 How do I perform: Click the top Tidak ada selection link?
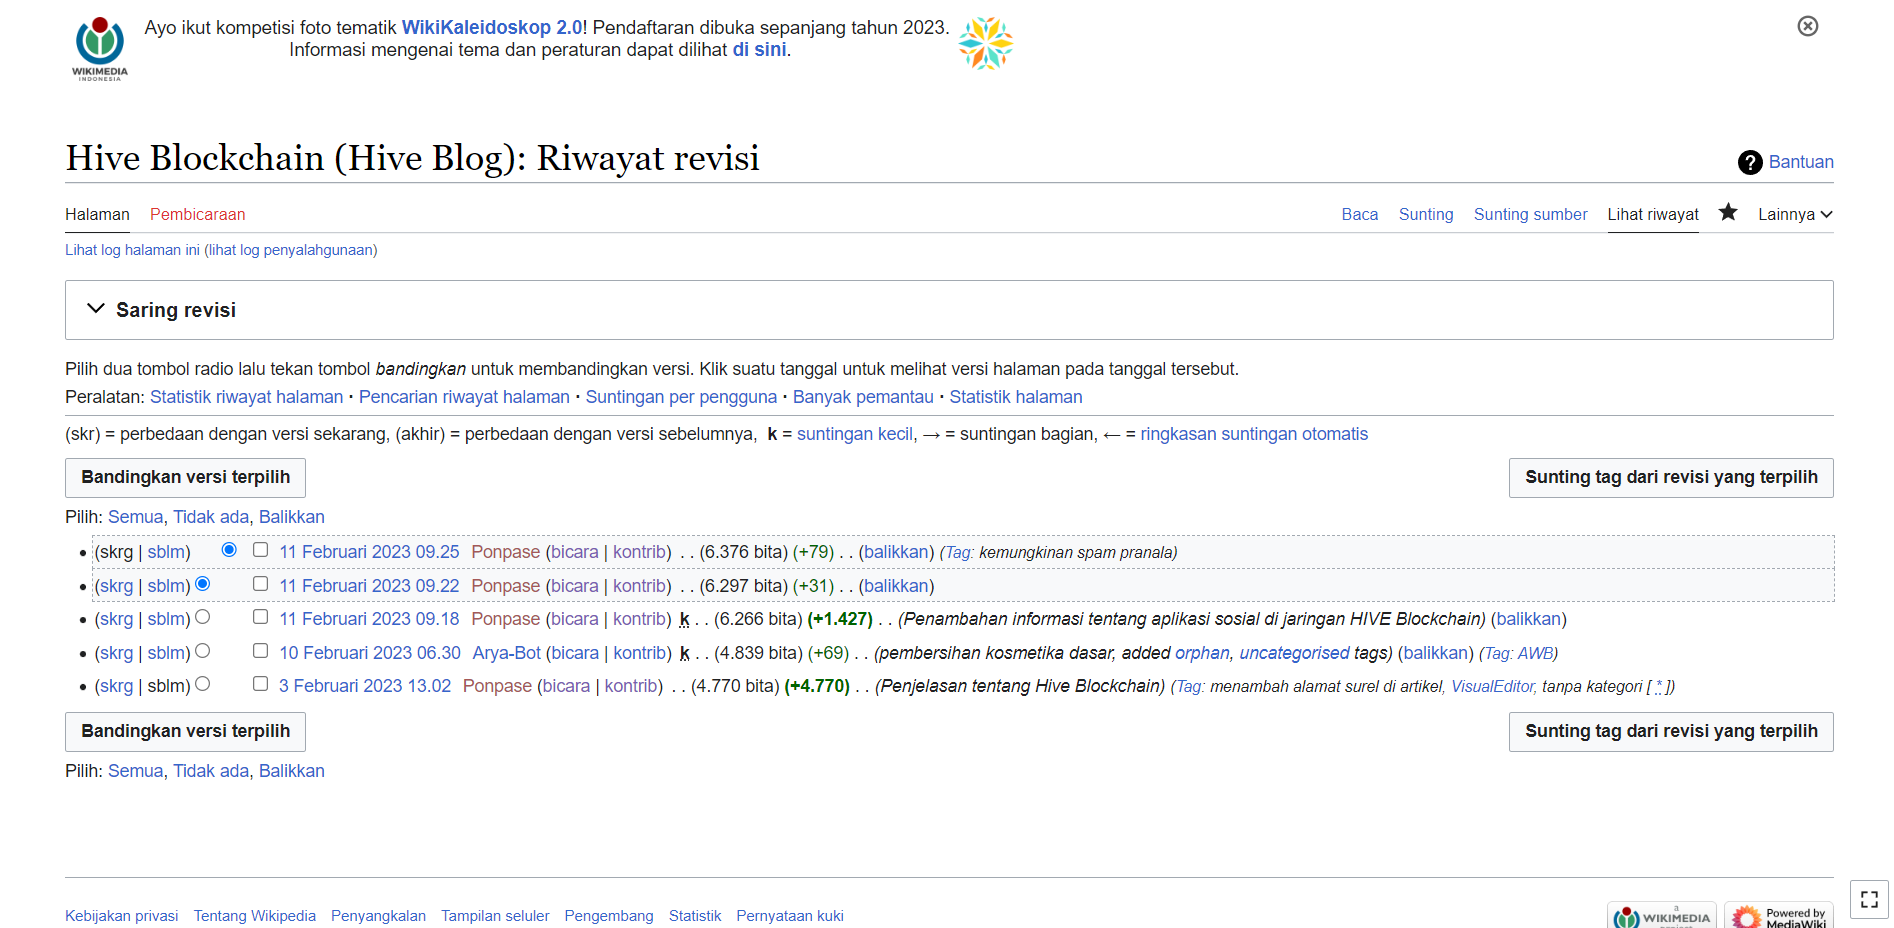coord(211,517)
